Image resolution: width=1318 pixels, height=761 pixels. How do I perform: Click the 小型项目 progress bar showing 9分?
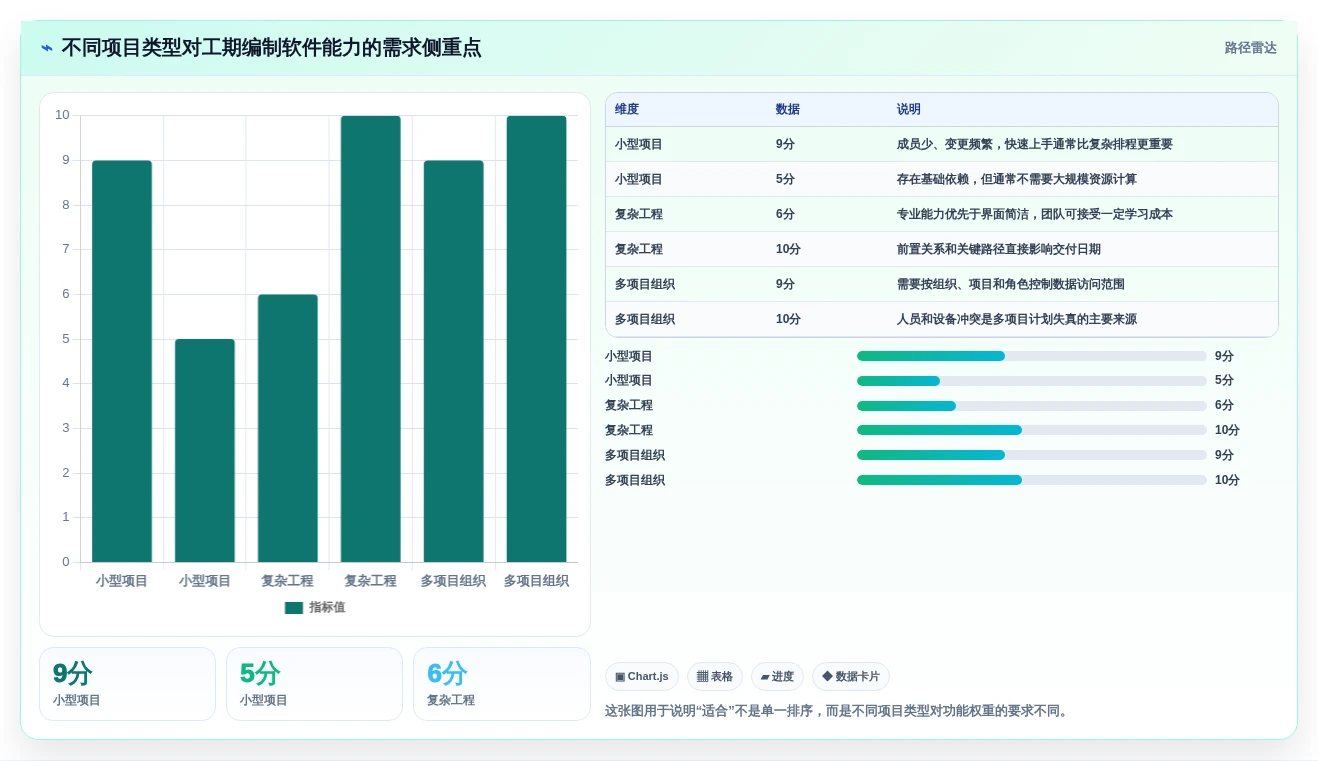point(1031,356)
